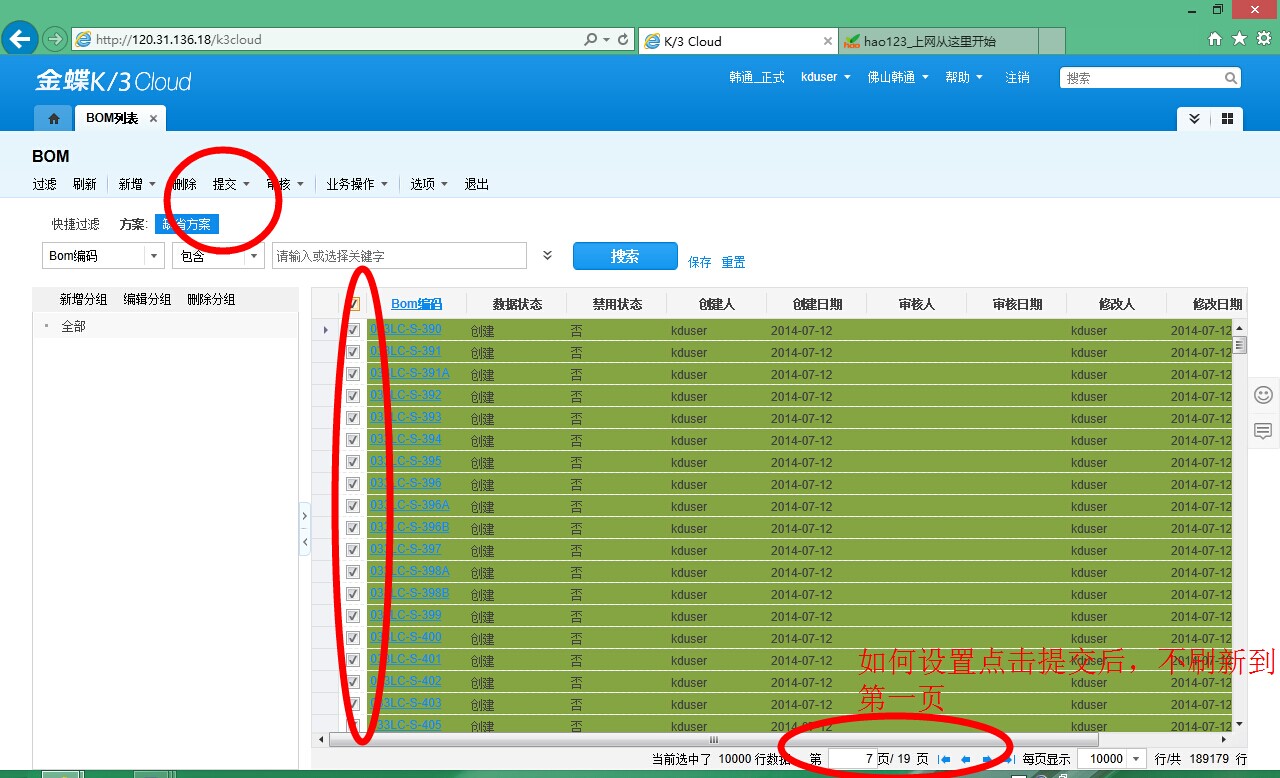Image resolution: width=1280 pixels, height=778 pixels.
Task: Uncheck row 03LC-S-403 checkbox
Action: coord(353,703)
